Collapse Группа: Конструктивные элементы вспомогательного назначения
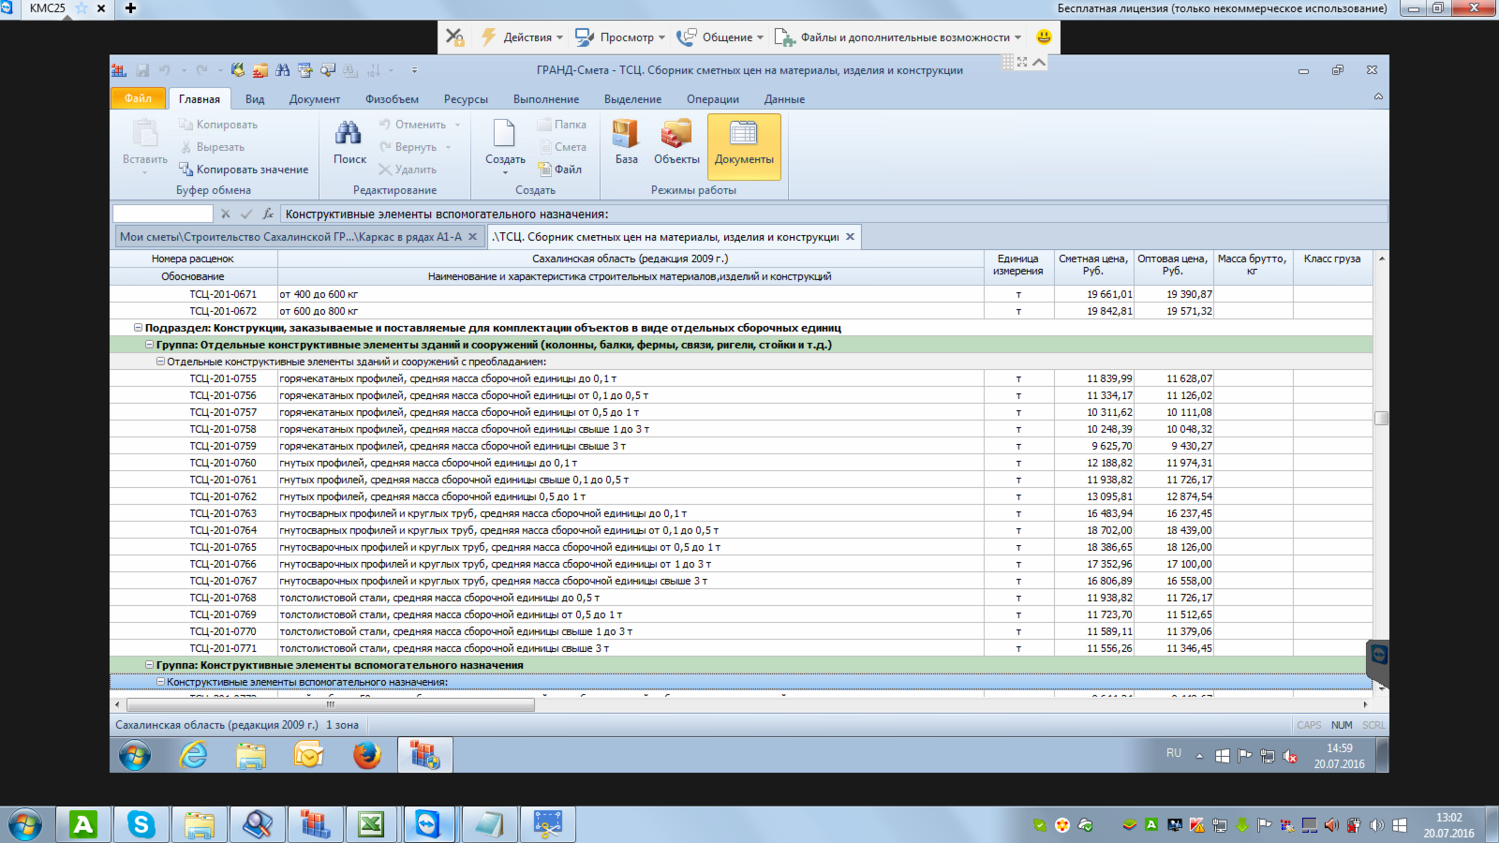1499x843 pixels. tap(149, 665)
